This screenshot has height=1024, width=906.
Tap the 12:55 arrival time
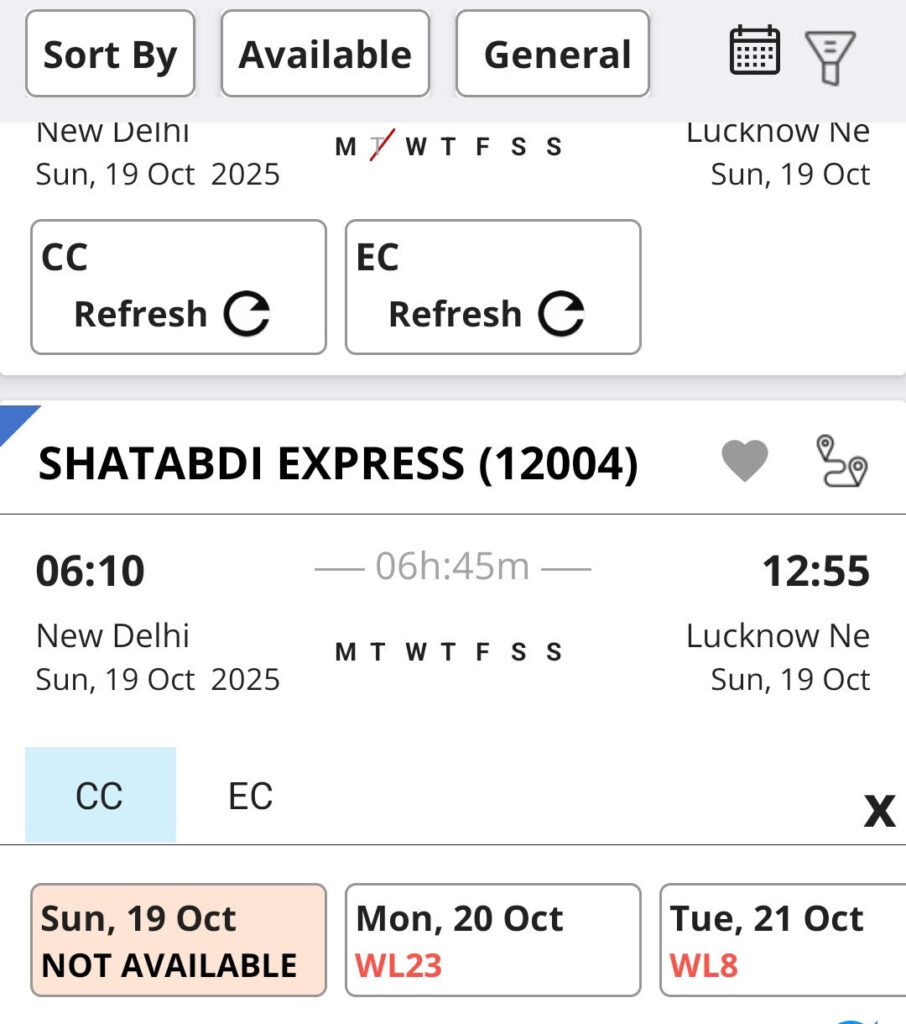coord(815,571)
